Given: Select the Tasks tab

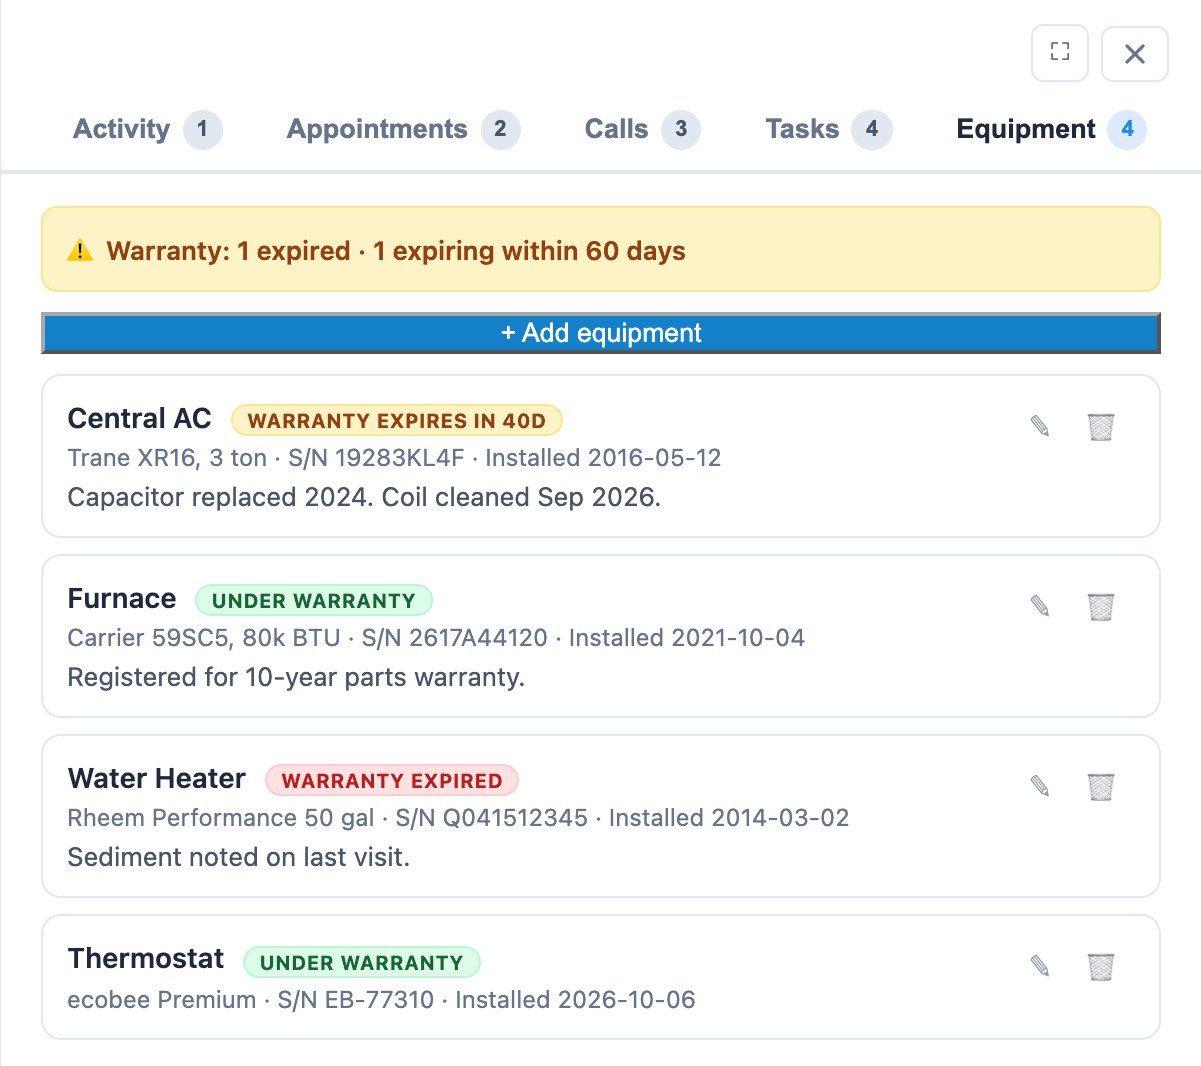Looking at the screenshot, I should pos(828,129).
